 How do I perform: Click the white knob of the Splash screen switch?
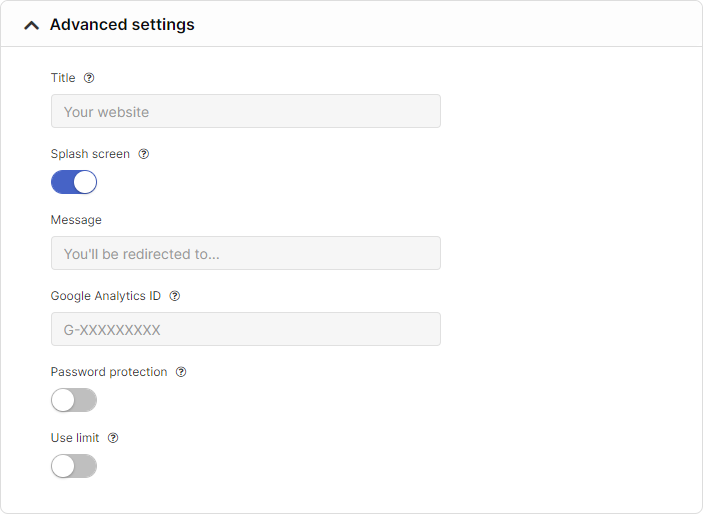click(x=85, y=182)
